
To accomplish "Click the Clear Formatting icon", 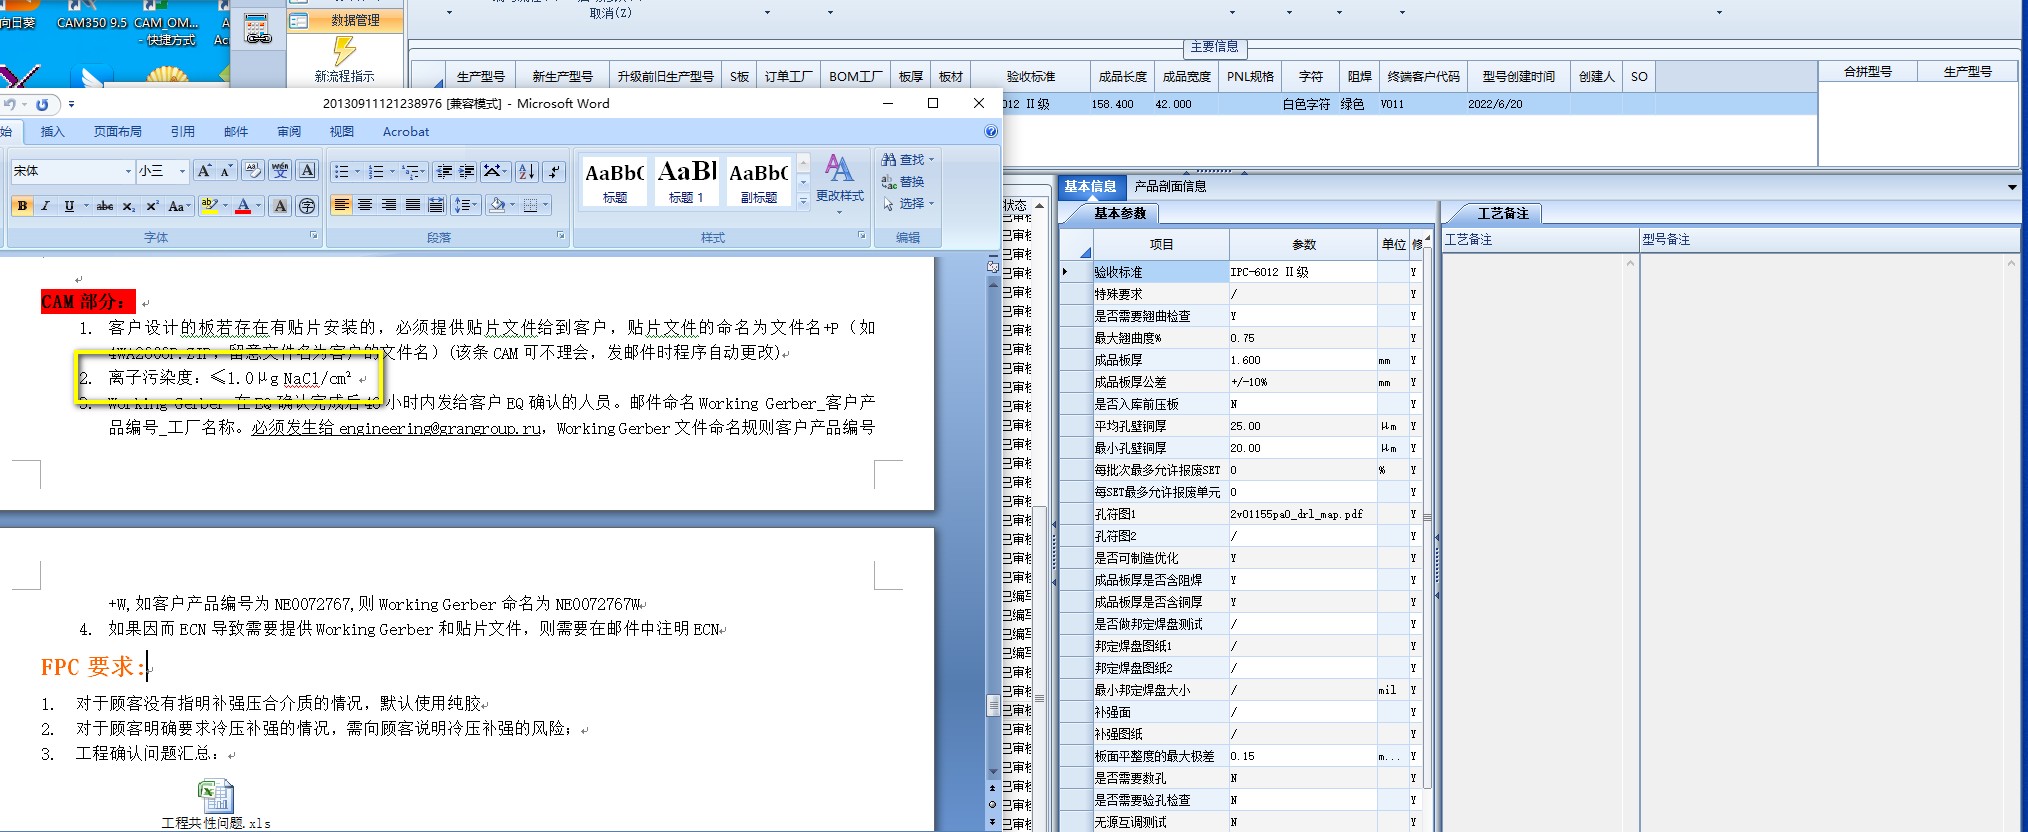I will (253, 171).
